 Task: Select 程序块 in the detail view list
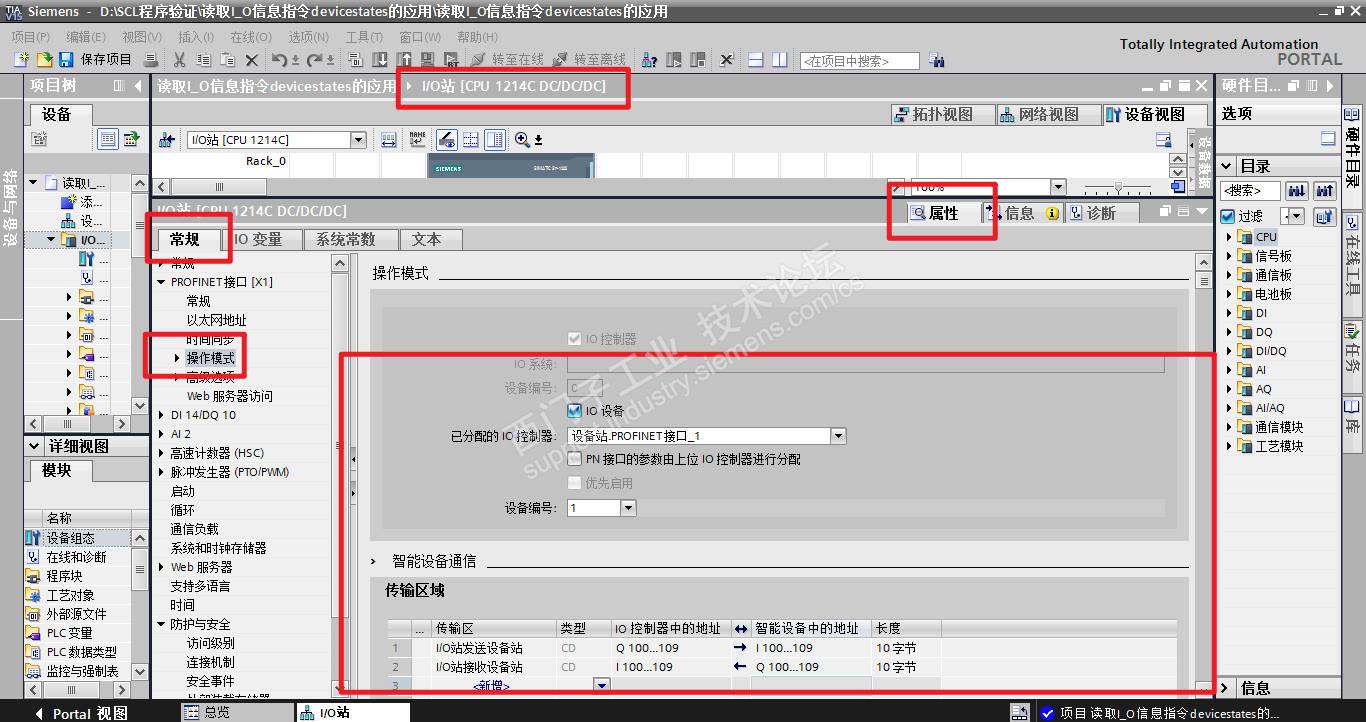click(x=64, y=576)
